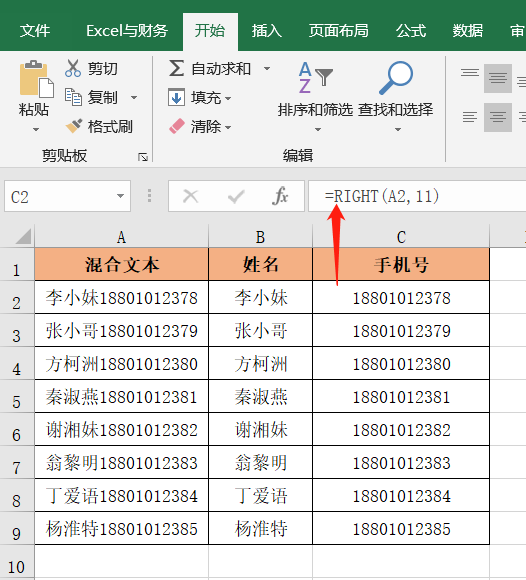
Task: Click the AutoSum sigma icon
Action: click(x=176, y=68)
